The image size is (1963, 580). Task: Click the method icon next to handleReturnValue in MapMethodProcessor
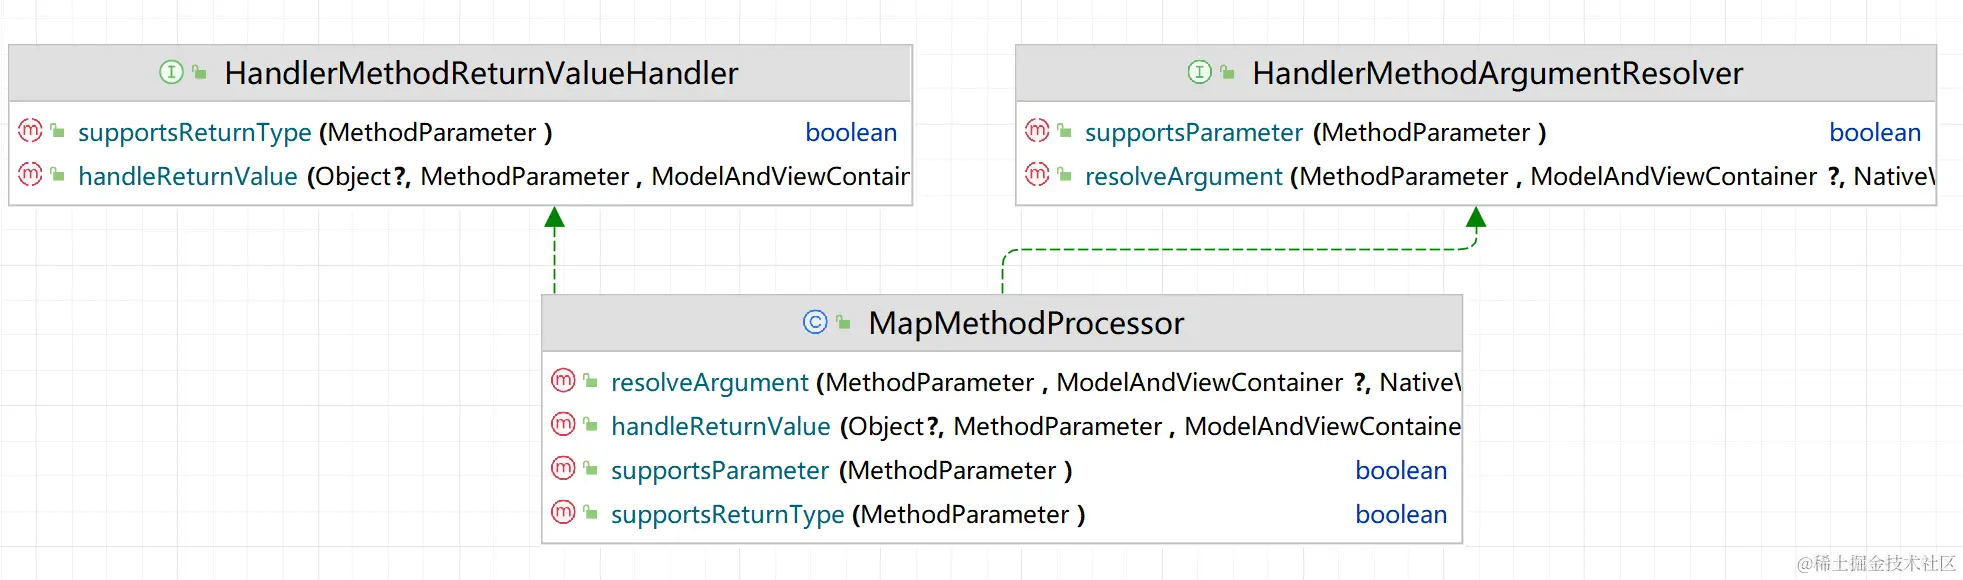(x=564, y=425)
